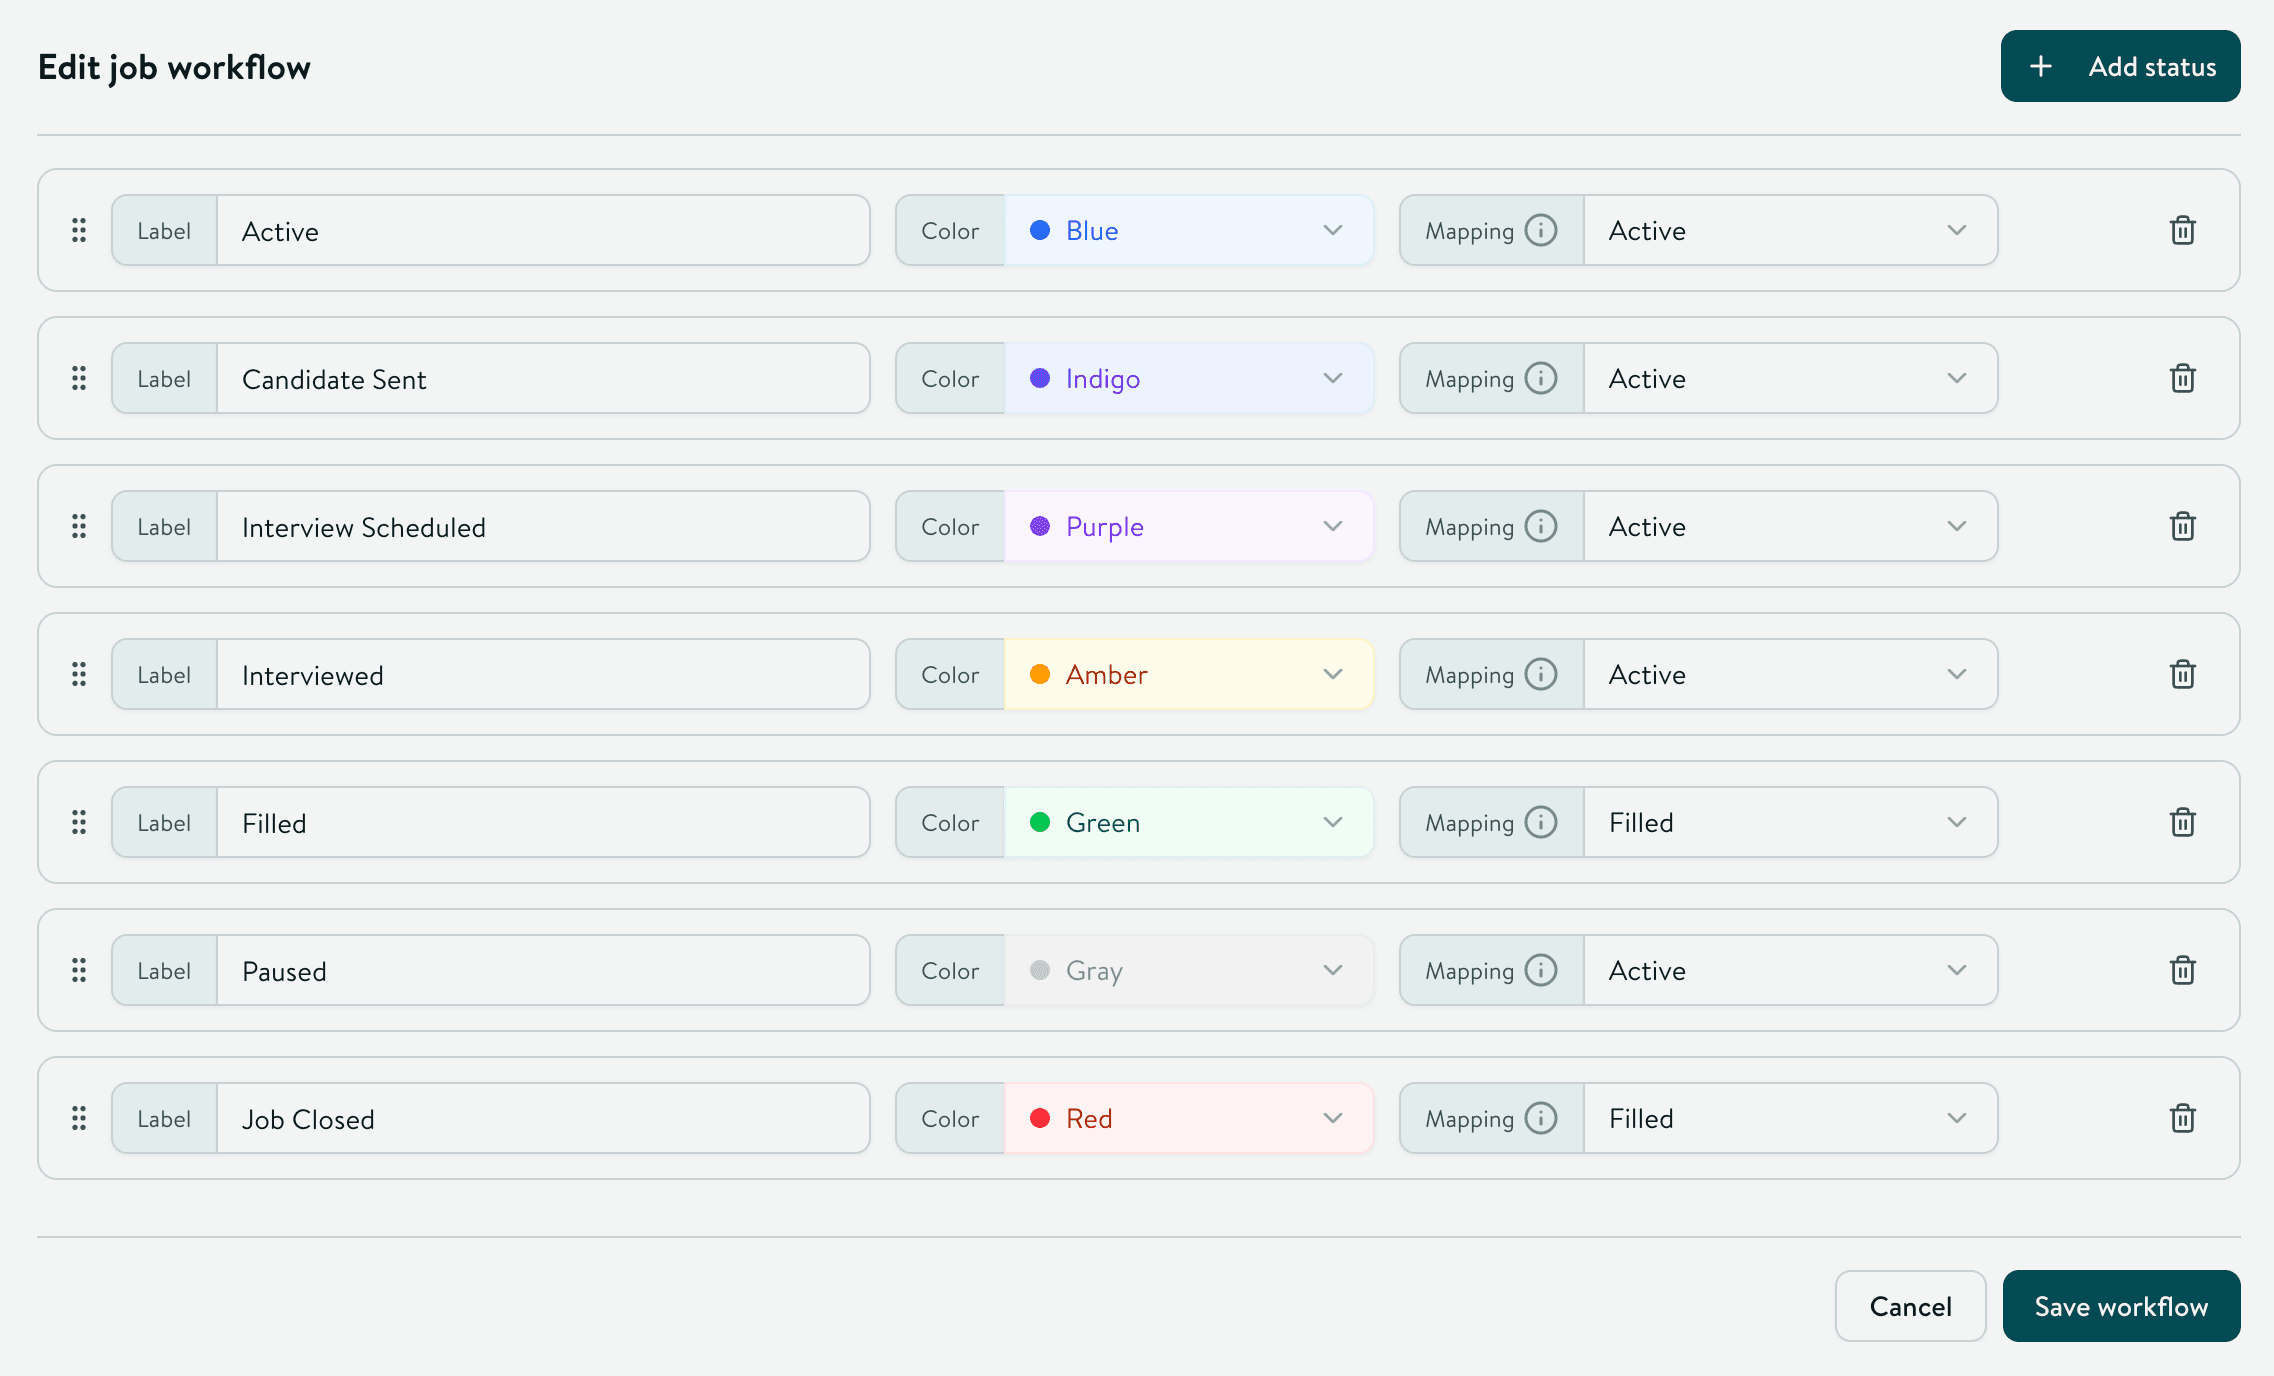Open the Mapping dropdown for "Interview Scheduled"
The image size is (2274, 1376).
pos(1958,526)
